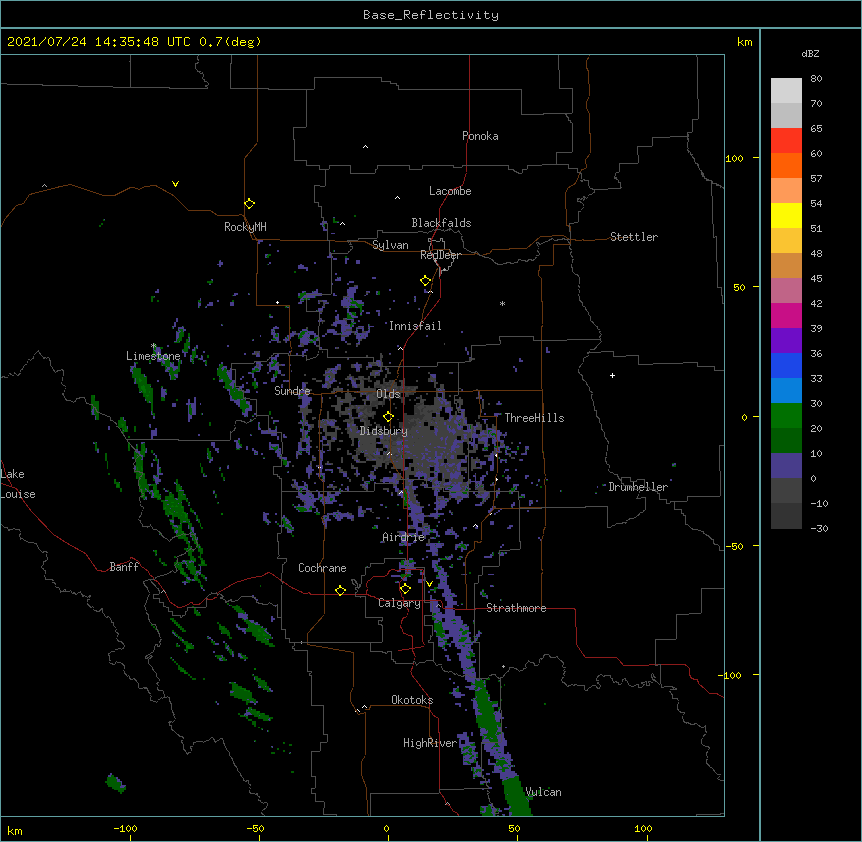Pick the violet purple swatch near 39
This screenshot has height=842, width=862.
point(786,340)
